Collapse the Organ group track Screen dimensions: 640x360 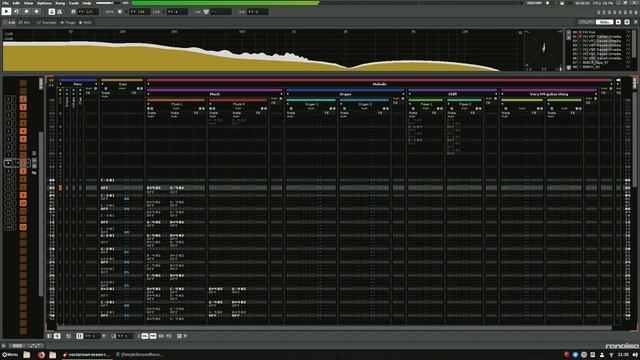[288, 94]
